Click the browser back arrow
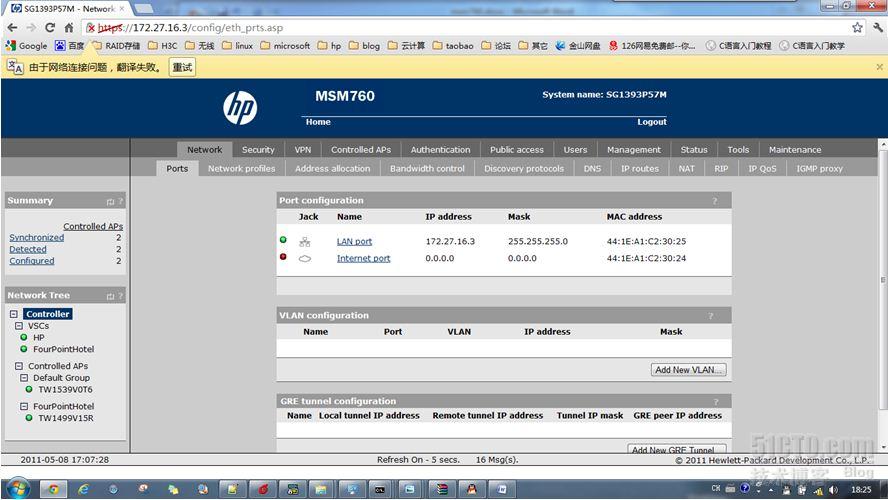The width and height of the screenshot is (888, 500). coord(12,27)
